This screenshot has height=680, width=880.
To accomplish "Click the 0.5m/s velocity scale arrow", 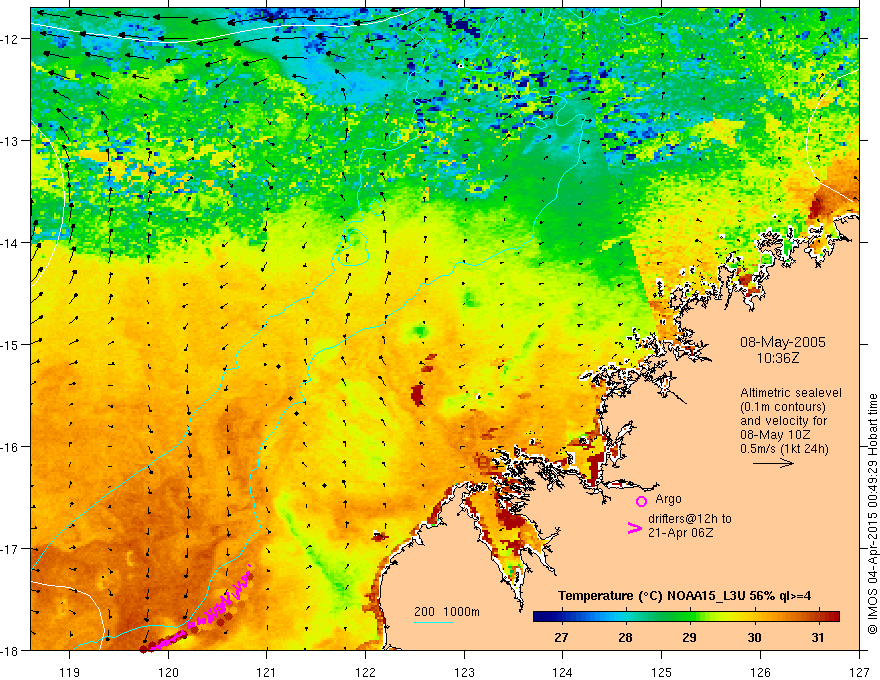I will [773, 463].
